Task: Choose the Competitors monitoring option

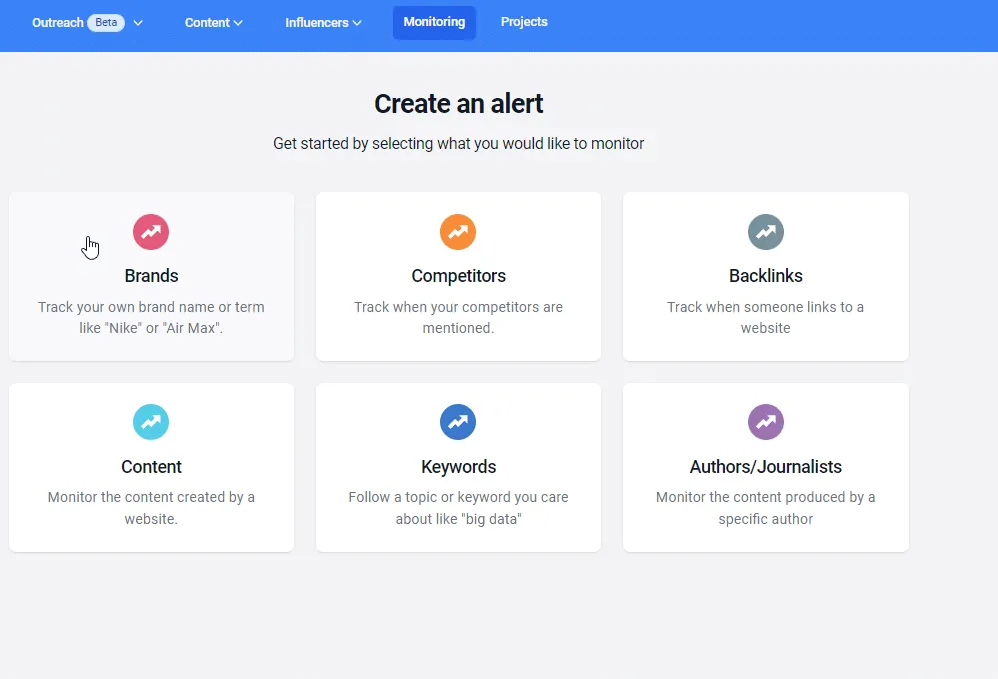Action: (x=458, y=276)
